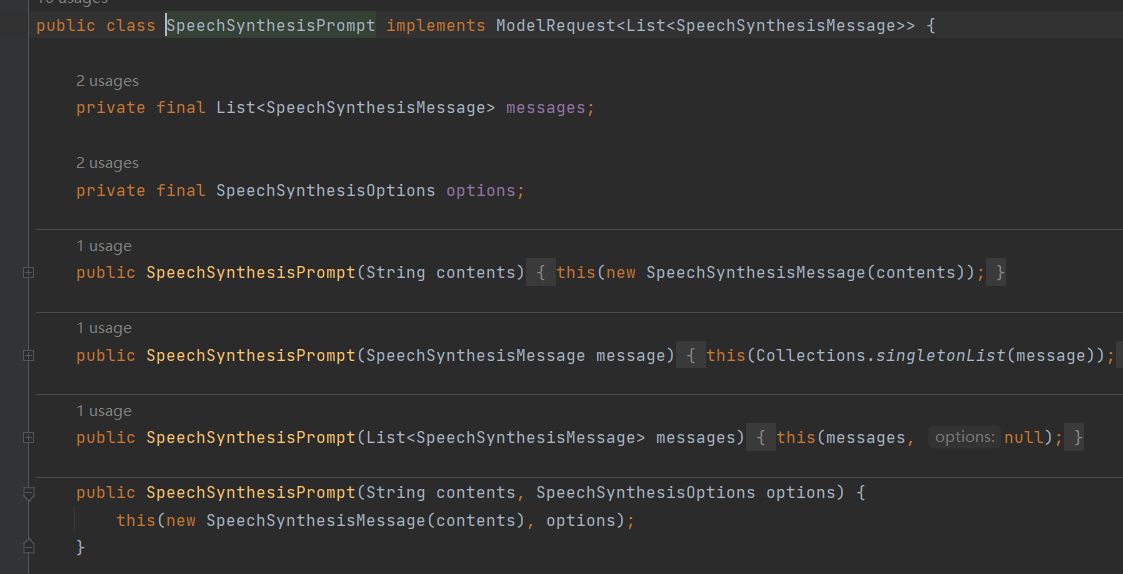
Task: Click folded closing brace after 'null);'
Action: [x=1074, y=438]
